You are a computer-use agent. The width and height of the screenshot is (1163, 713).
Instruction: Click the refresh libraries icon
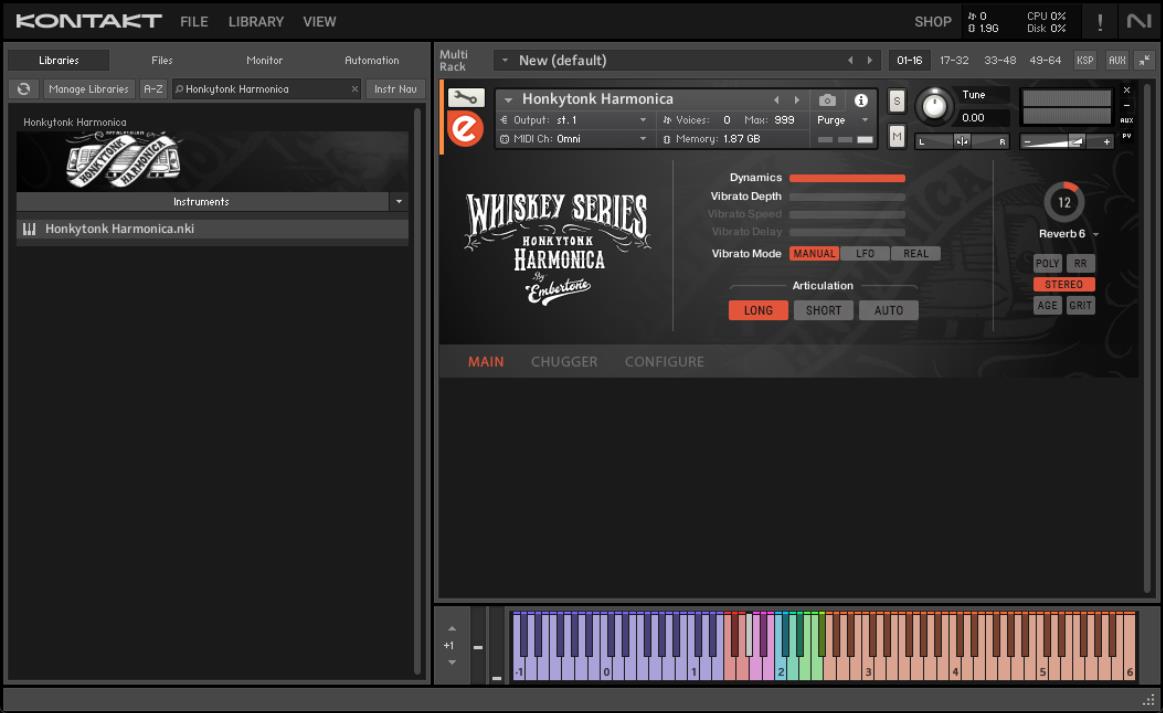coord(23,89)
